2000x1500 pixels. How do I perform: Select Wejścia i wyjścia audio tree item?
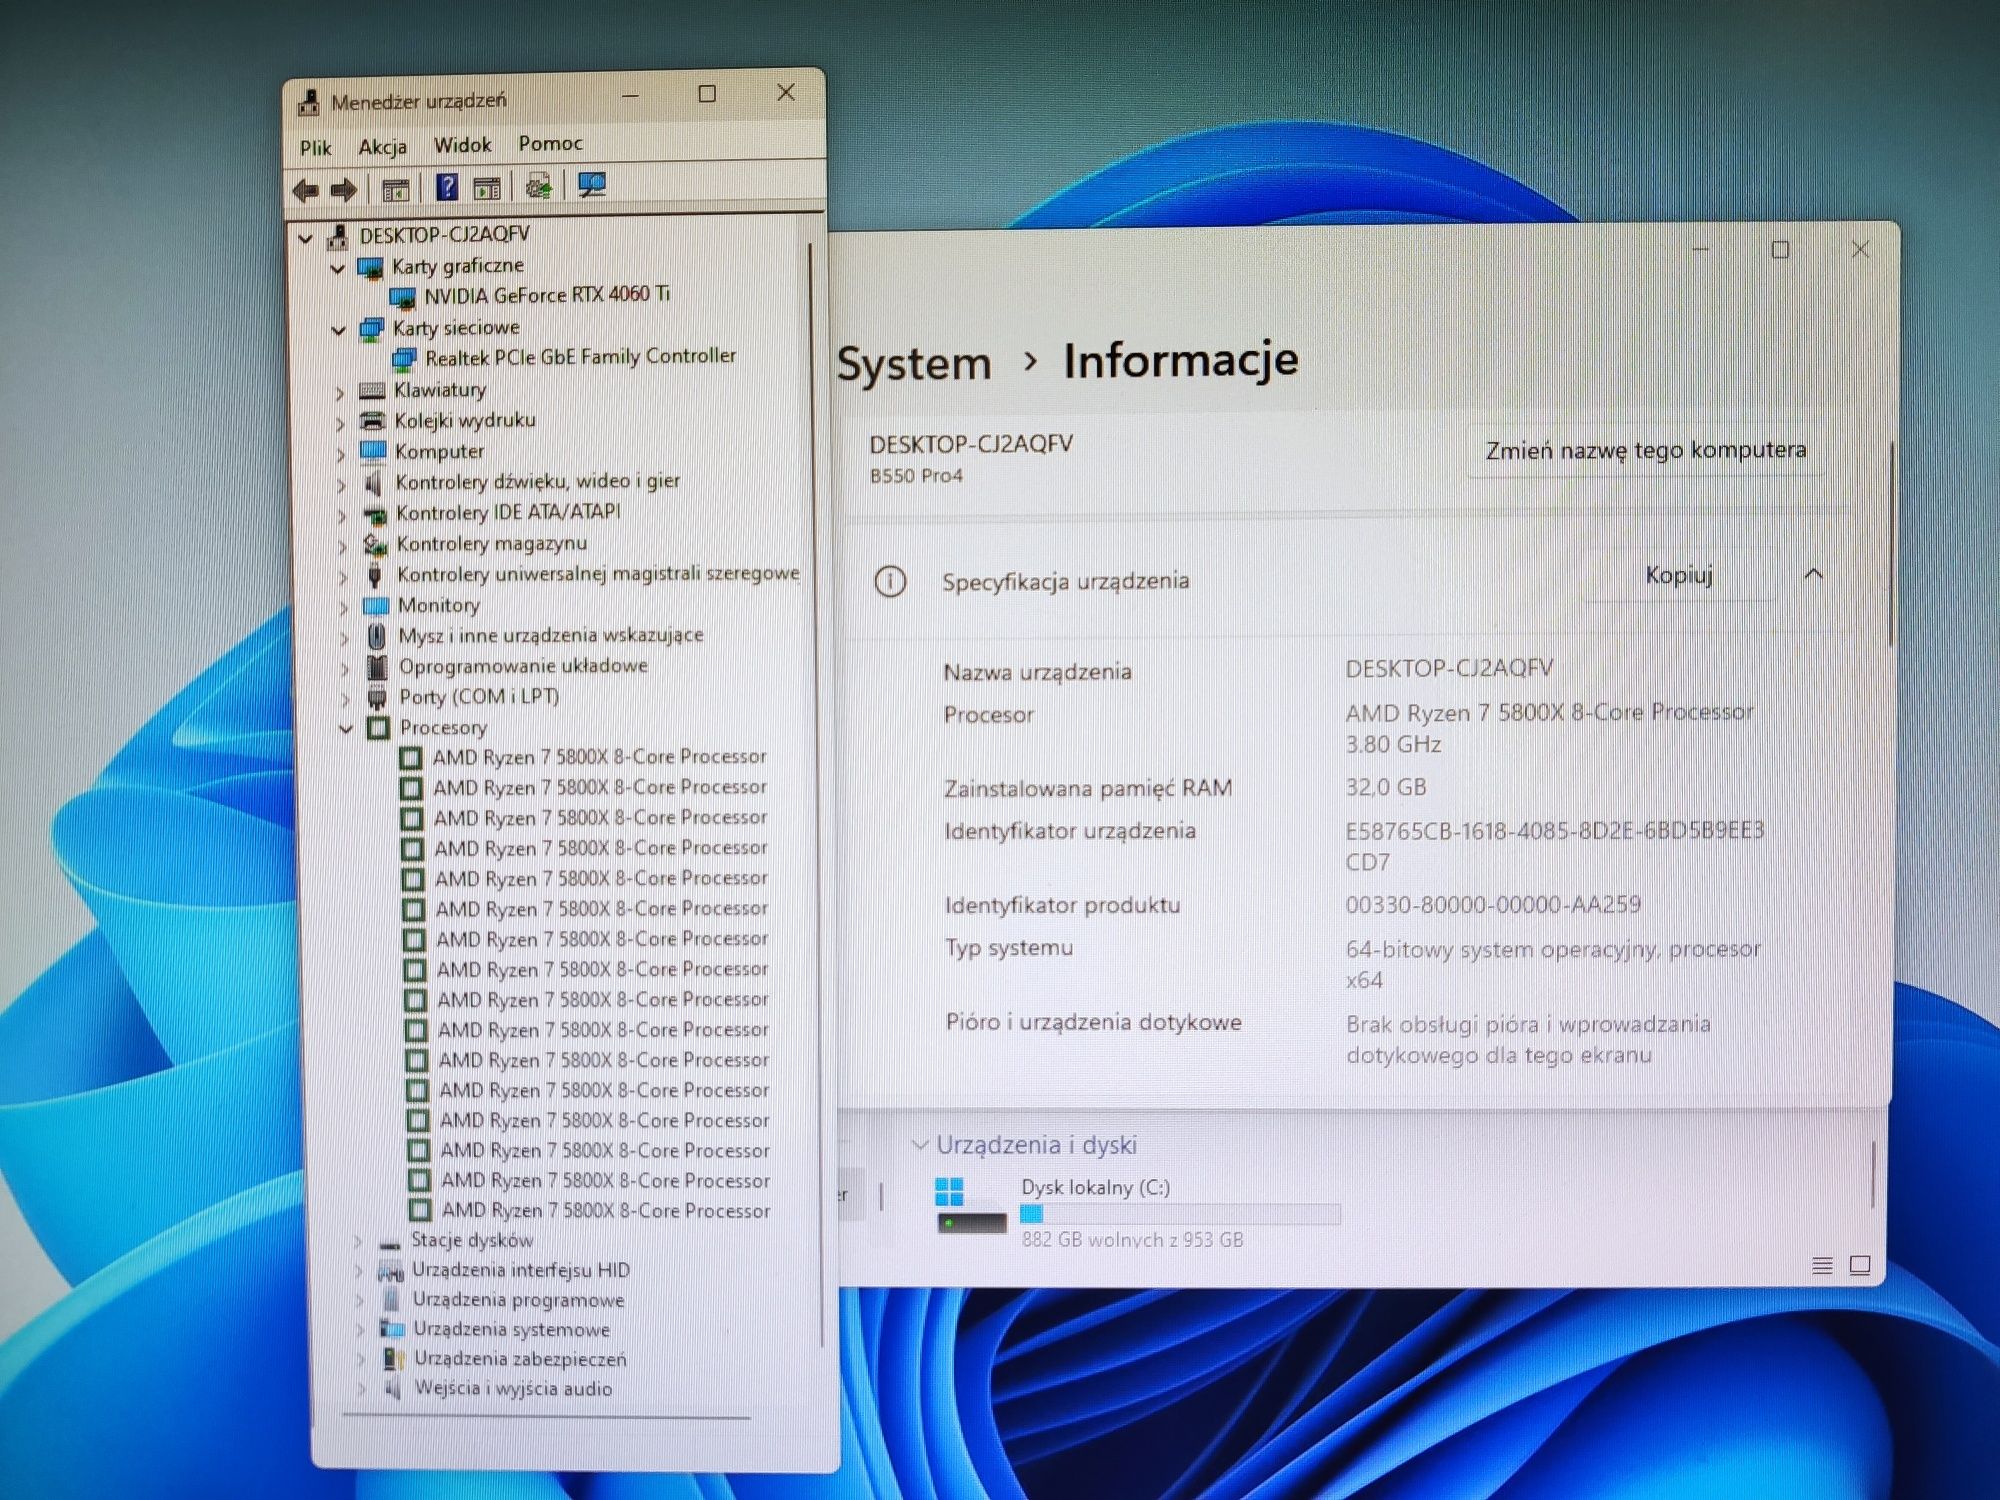(513, 1388)
